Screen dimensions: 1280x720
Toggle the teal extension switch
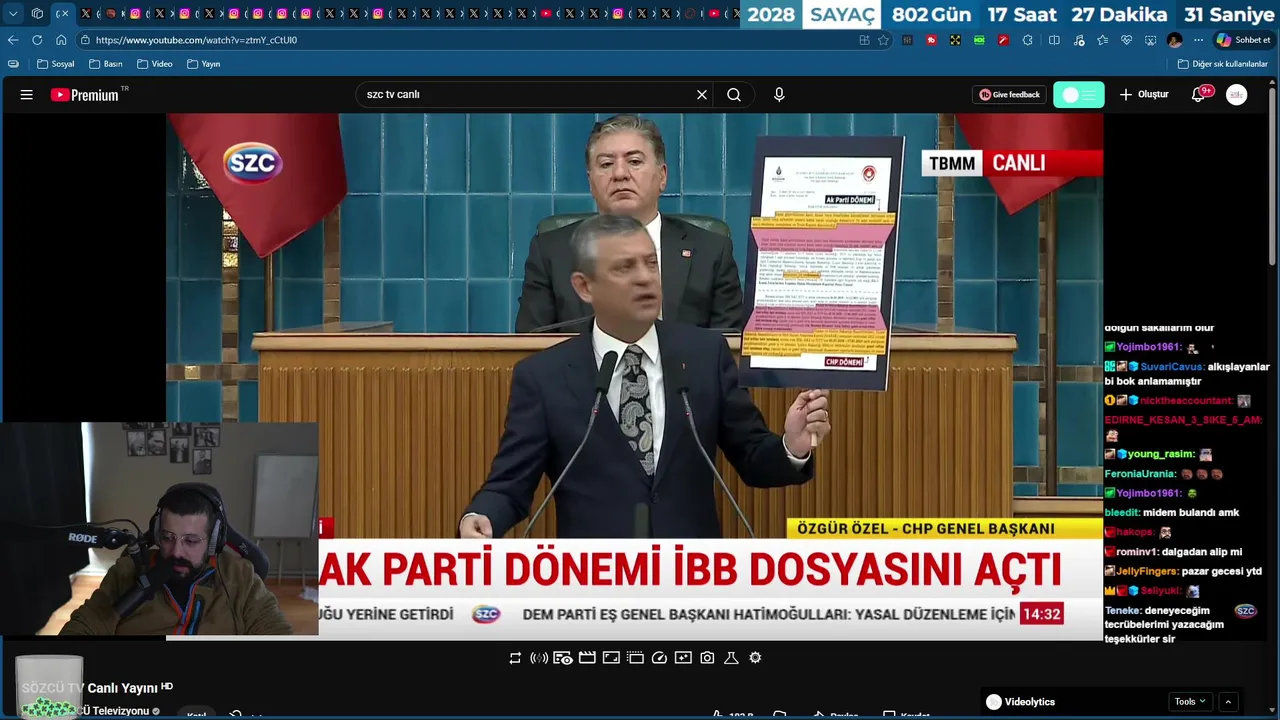pos(1079,95)
